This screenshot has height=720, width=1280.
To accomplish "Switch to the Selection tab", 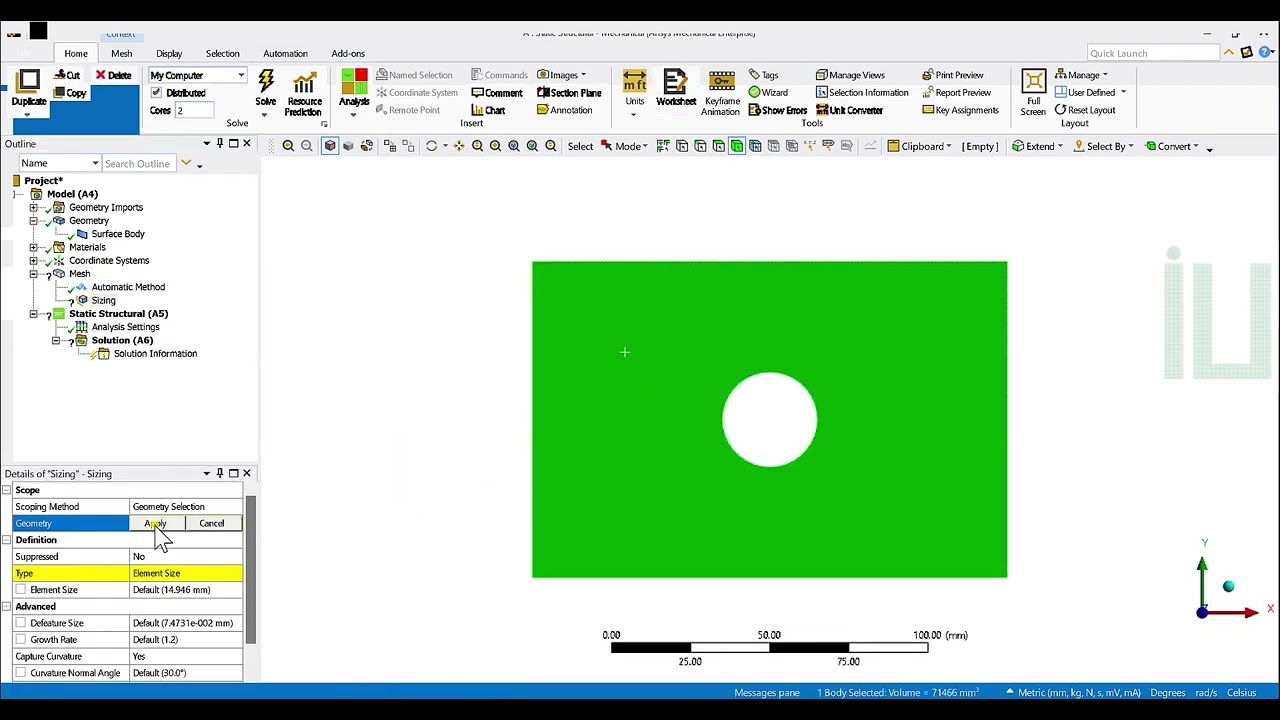I will [x=222, y=53].
